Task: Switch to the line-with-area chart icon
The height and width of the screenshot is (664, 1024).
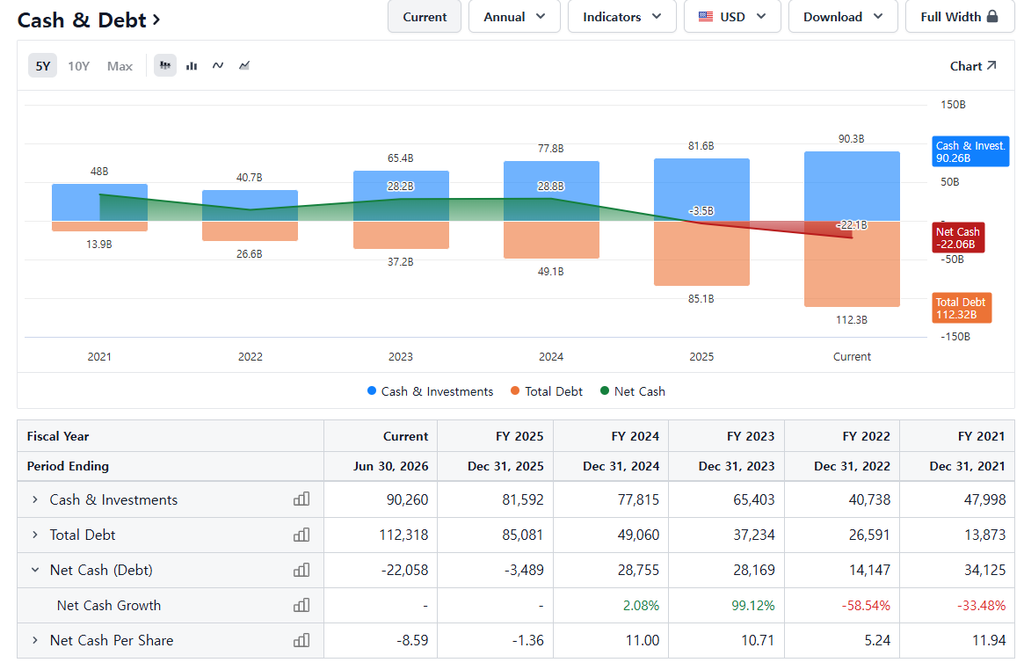Action: click(244, 66)
